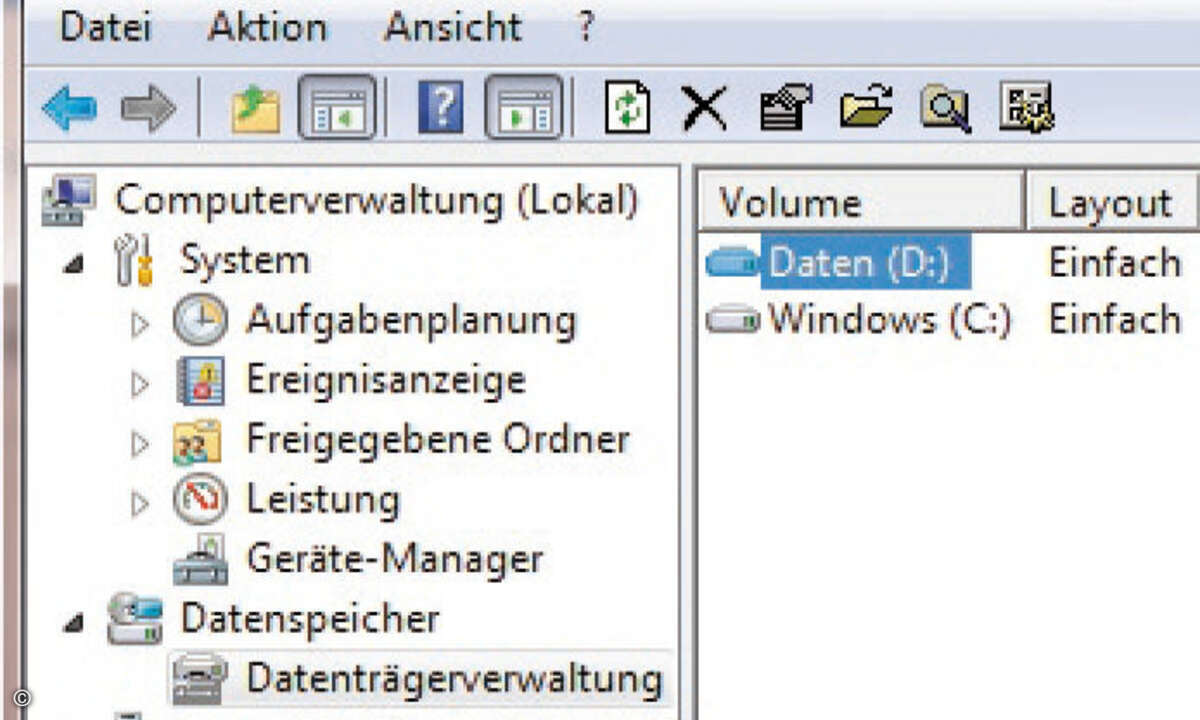Click the Layout column header
Viewport: 1200px width, 720px height.
pyautogui.click(x=1112, y=202)
